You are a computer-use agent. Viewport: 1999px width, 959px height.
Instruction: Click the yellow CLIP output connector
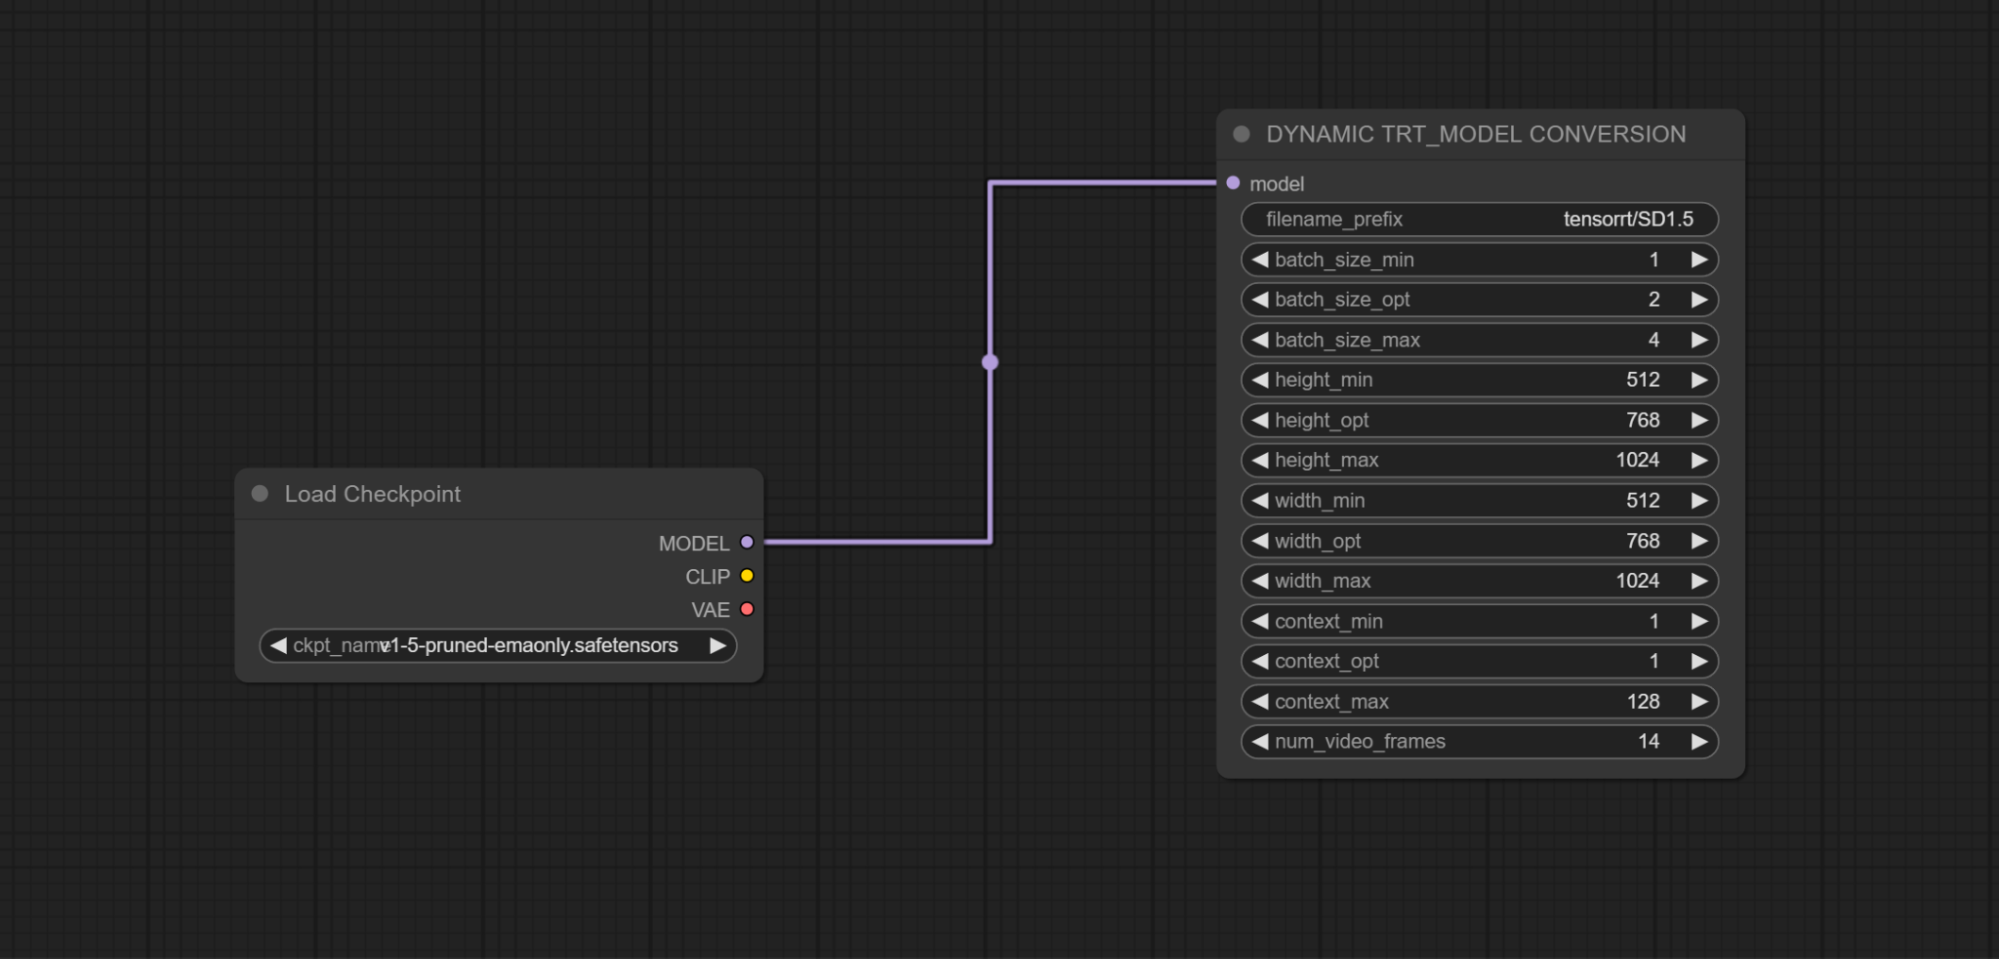pyautogui.click(x=747, y=576)
